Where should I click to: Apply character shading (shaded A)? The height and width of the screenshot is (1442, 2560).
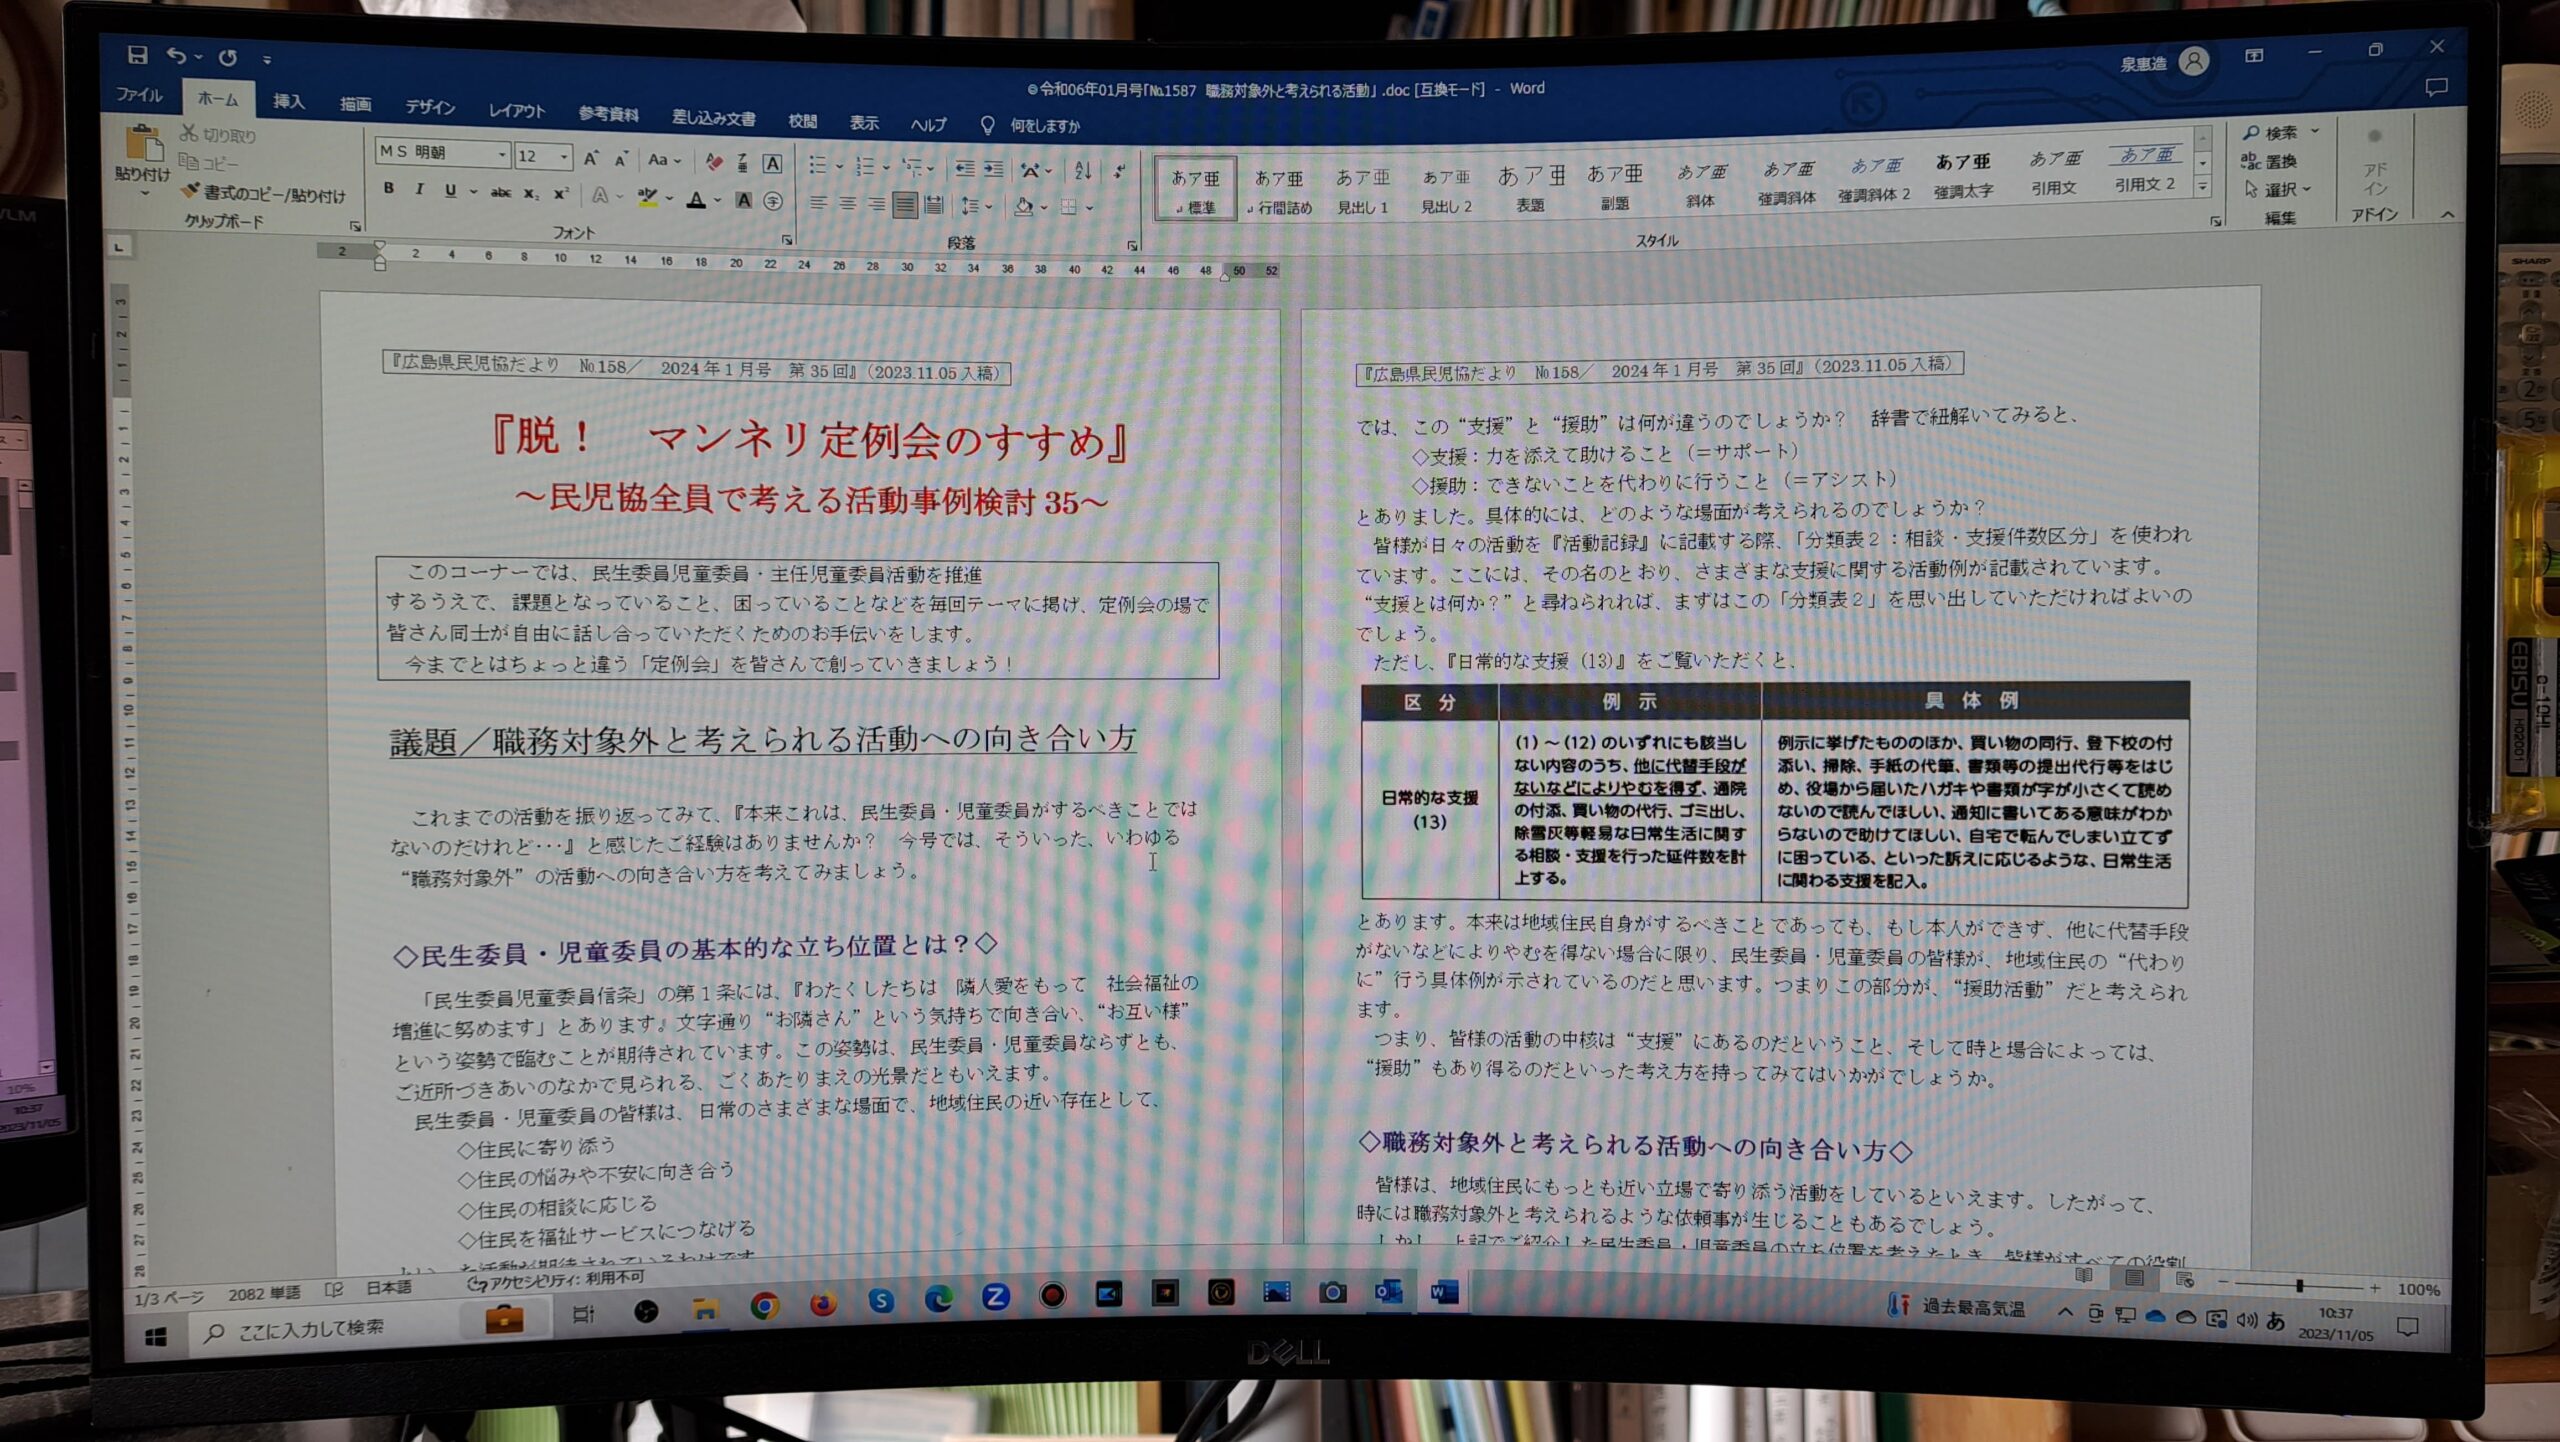(744, 201)
